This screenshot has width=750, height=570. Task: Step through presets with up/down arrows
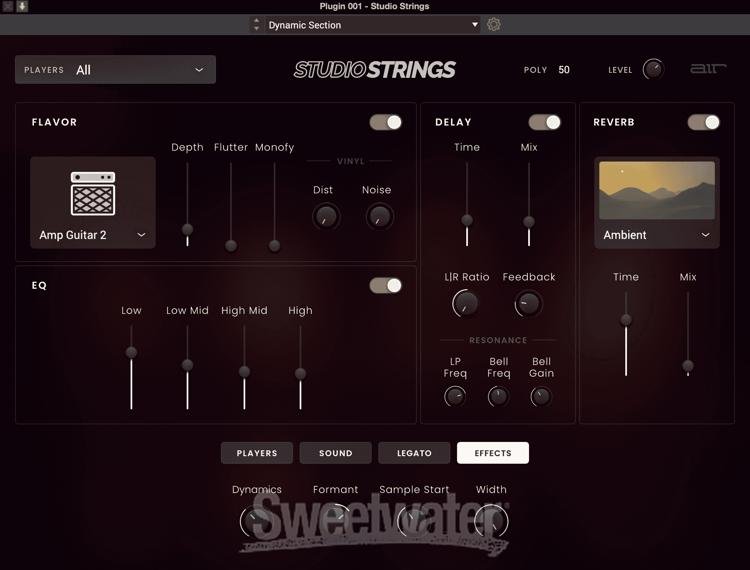tap(256, 25)
